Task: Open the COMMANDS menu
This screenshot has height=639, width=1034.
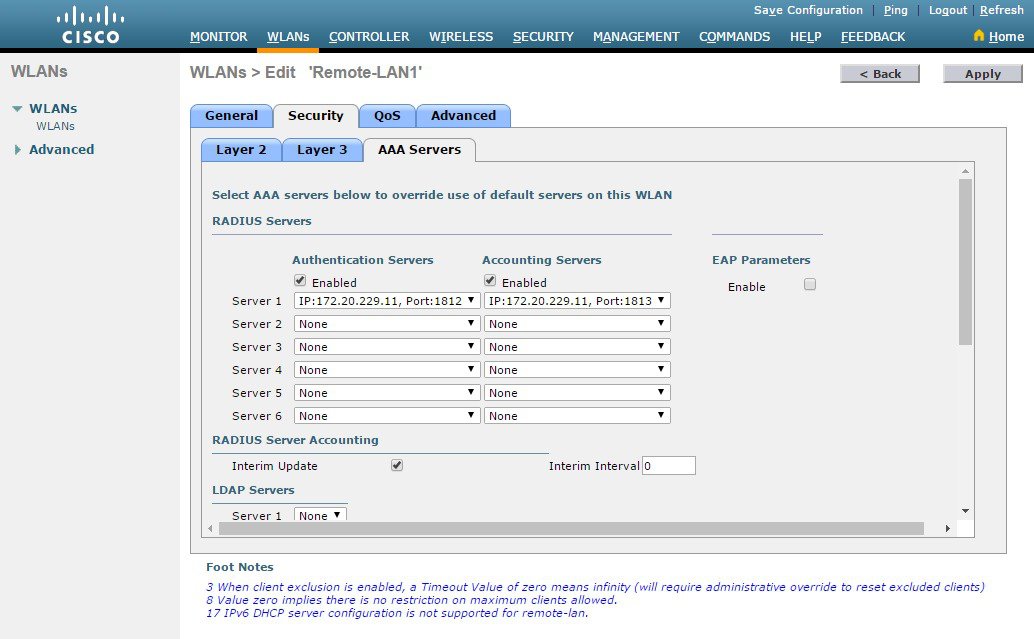Action: click(x=735, y=37)
